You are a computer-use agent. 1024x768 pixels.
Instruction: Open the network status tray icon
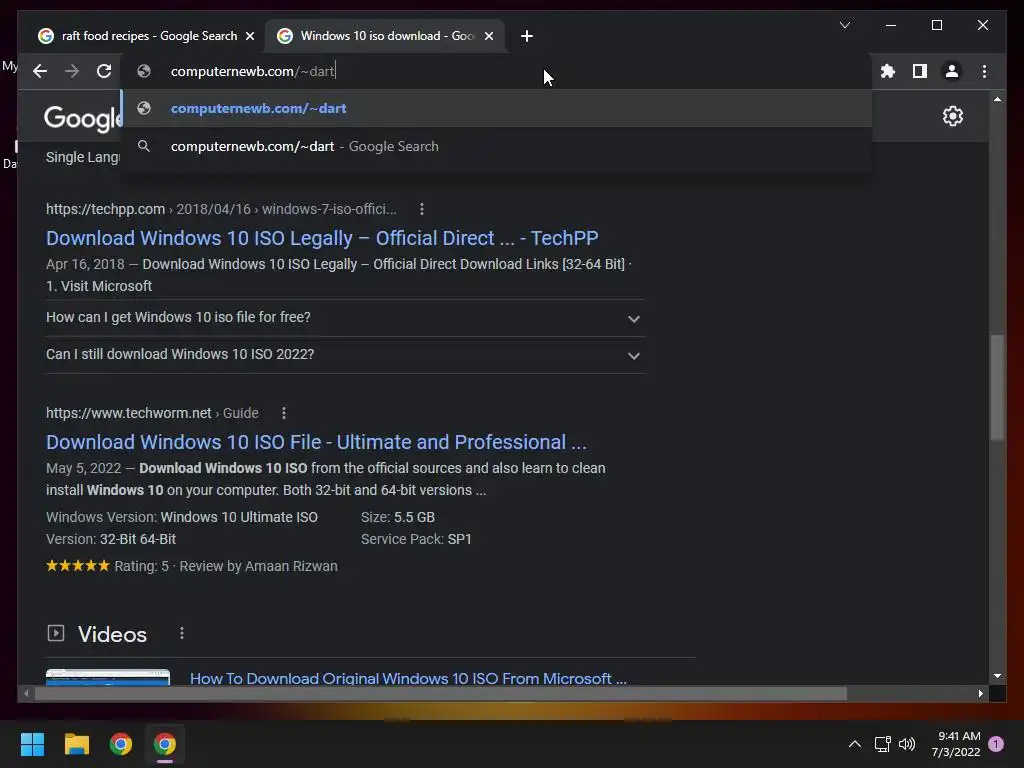[882, 744]
